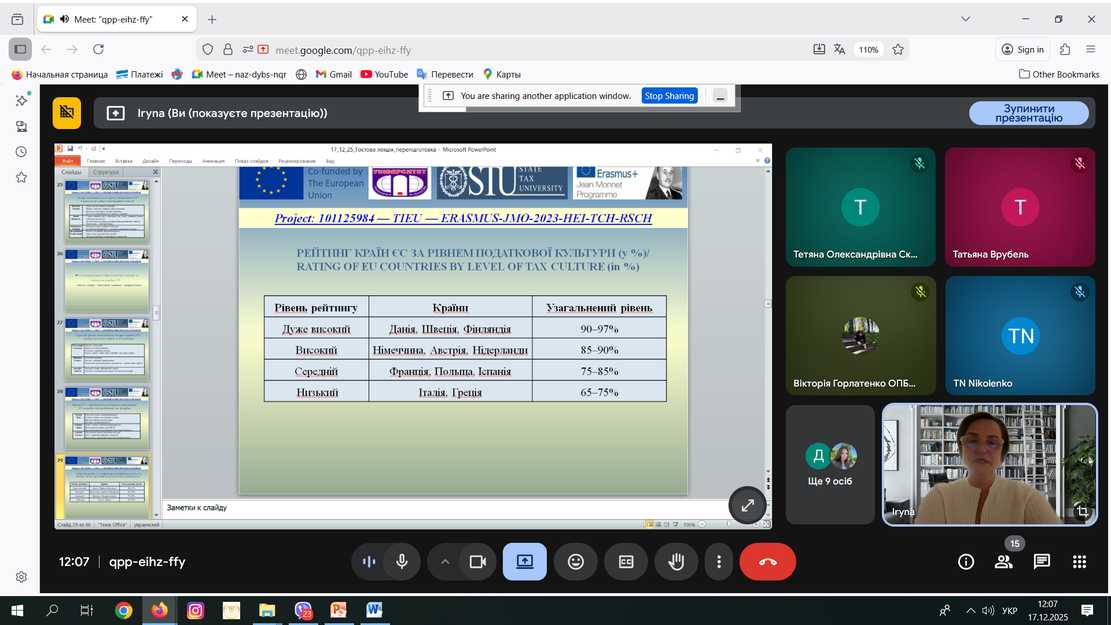Toggle the camera in Meet toolbar
This screenshot has height=625, width=1111.
(478, 562)
